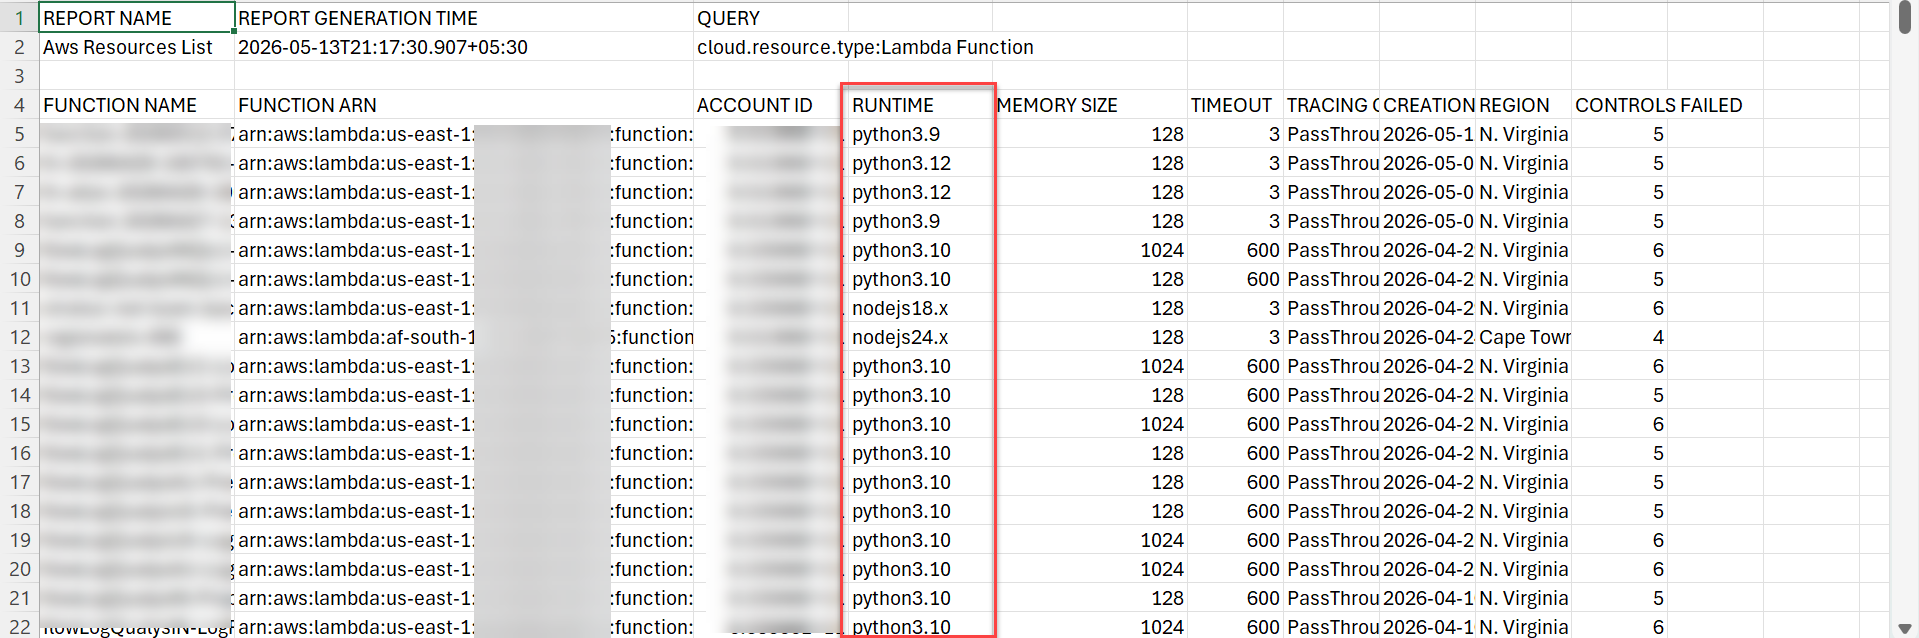Click the TIMEOUT column header cell
The height and width of the screenshot is (638, 1919).
click(x=1235, y=105)
